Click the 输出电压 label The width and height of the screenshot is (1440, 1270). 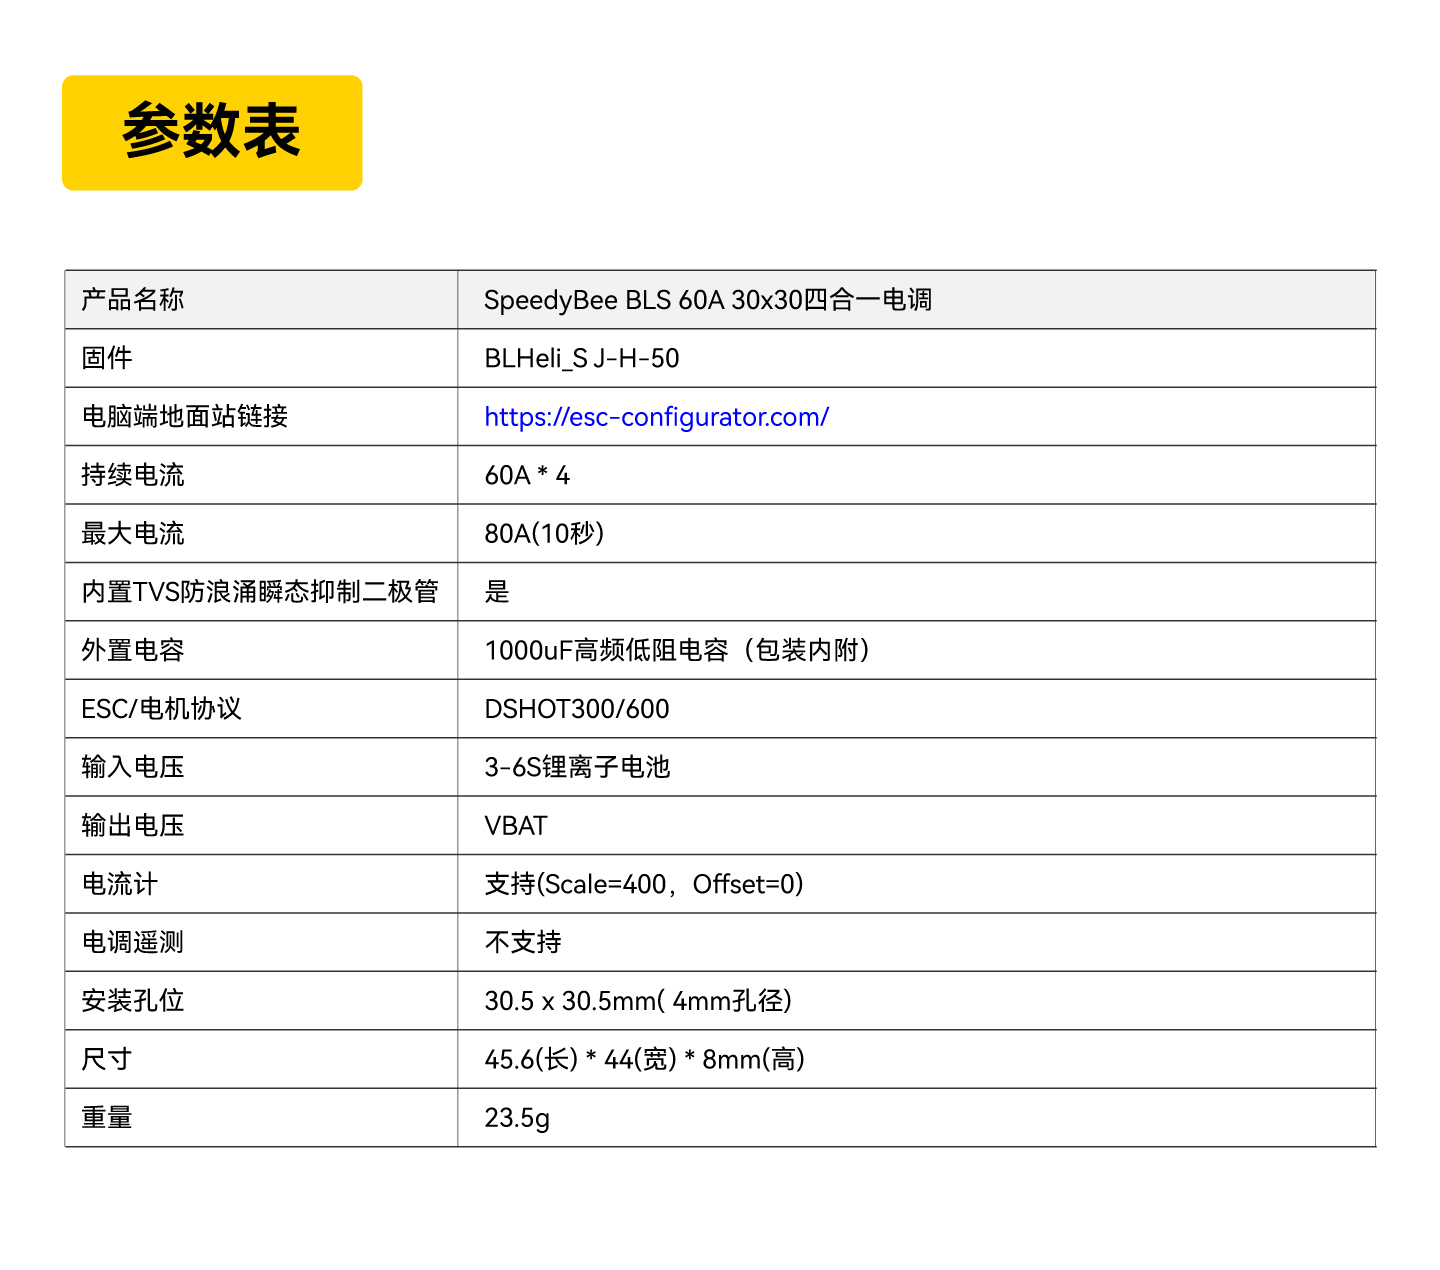coord(132,826)
